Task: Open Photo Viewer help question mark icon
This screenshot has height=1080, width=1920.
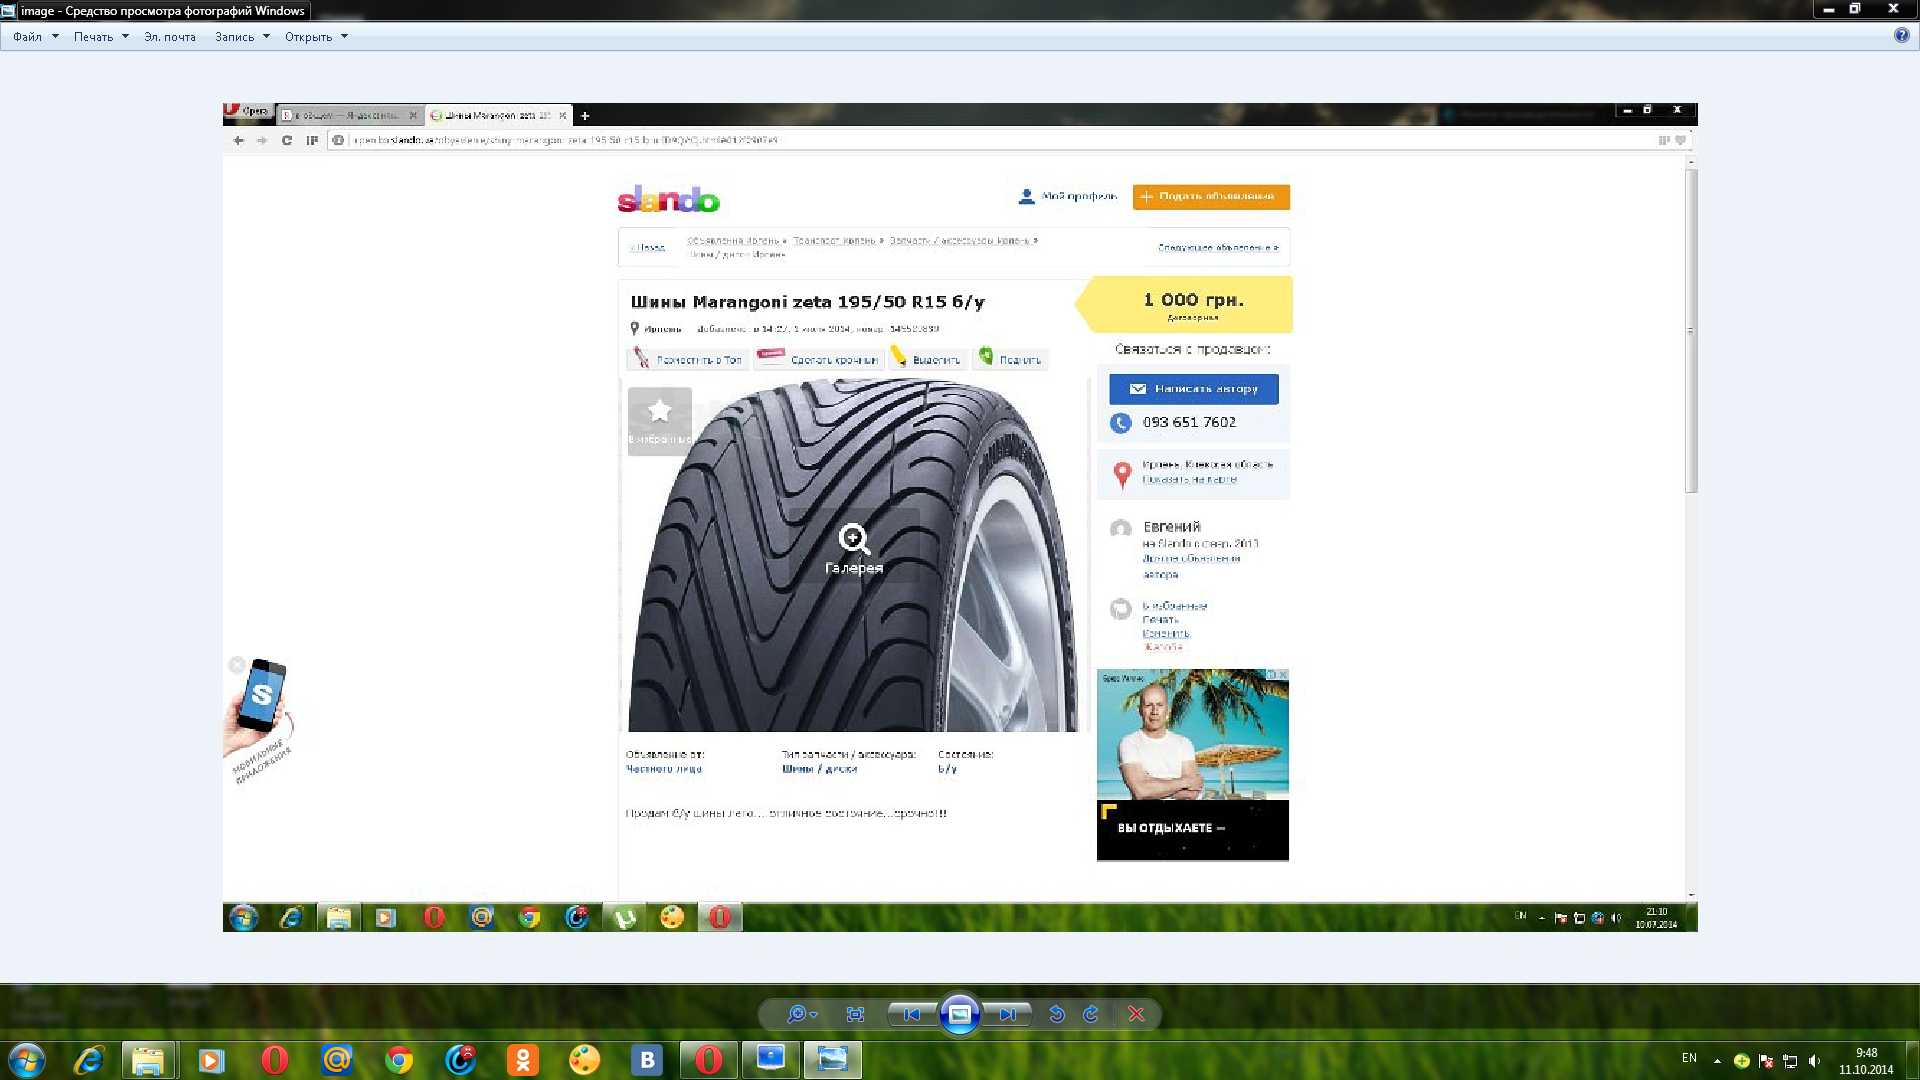Action: [x=1901, y=35]
